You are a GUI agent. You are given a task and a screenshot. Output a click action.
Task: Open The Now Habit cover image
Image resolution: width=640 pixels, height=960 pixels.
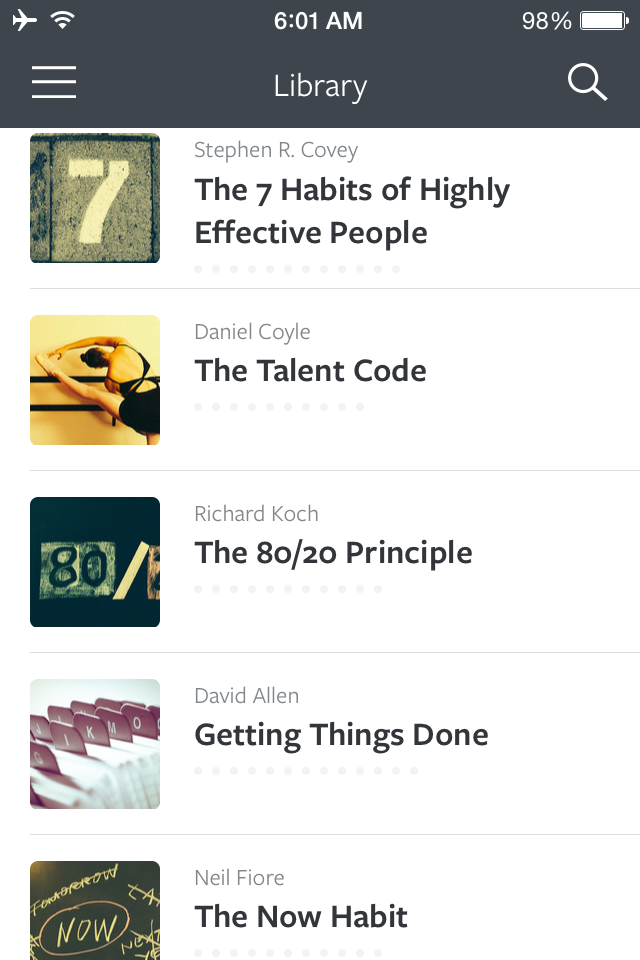(x=95, y=910)
